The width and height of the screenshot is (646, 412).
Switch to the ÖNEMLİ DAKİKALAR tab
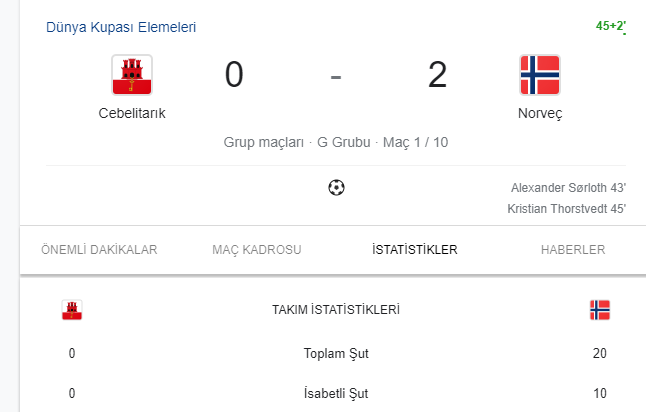[99, 250]
